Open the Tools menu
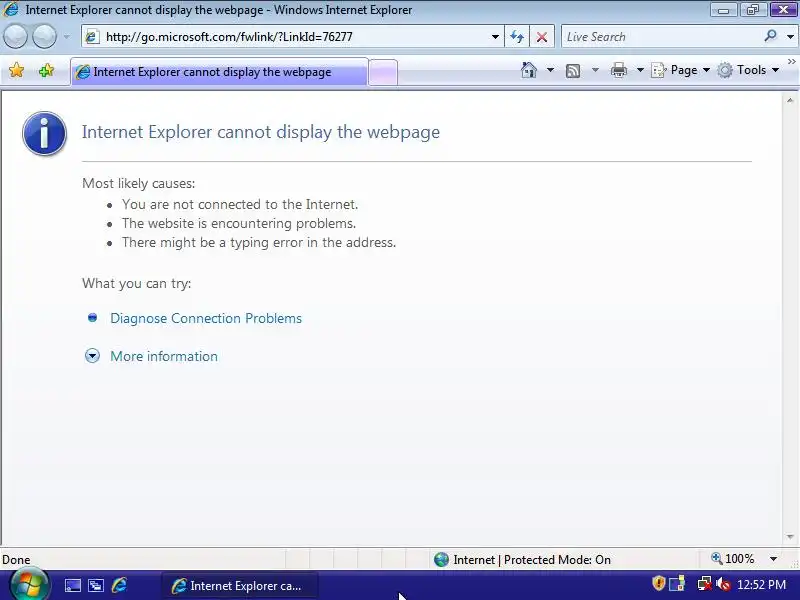Screen dimensions: 800x600 [x=748, y=70]
